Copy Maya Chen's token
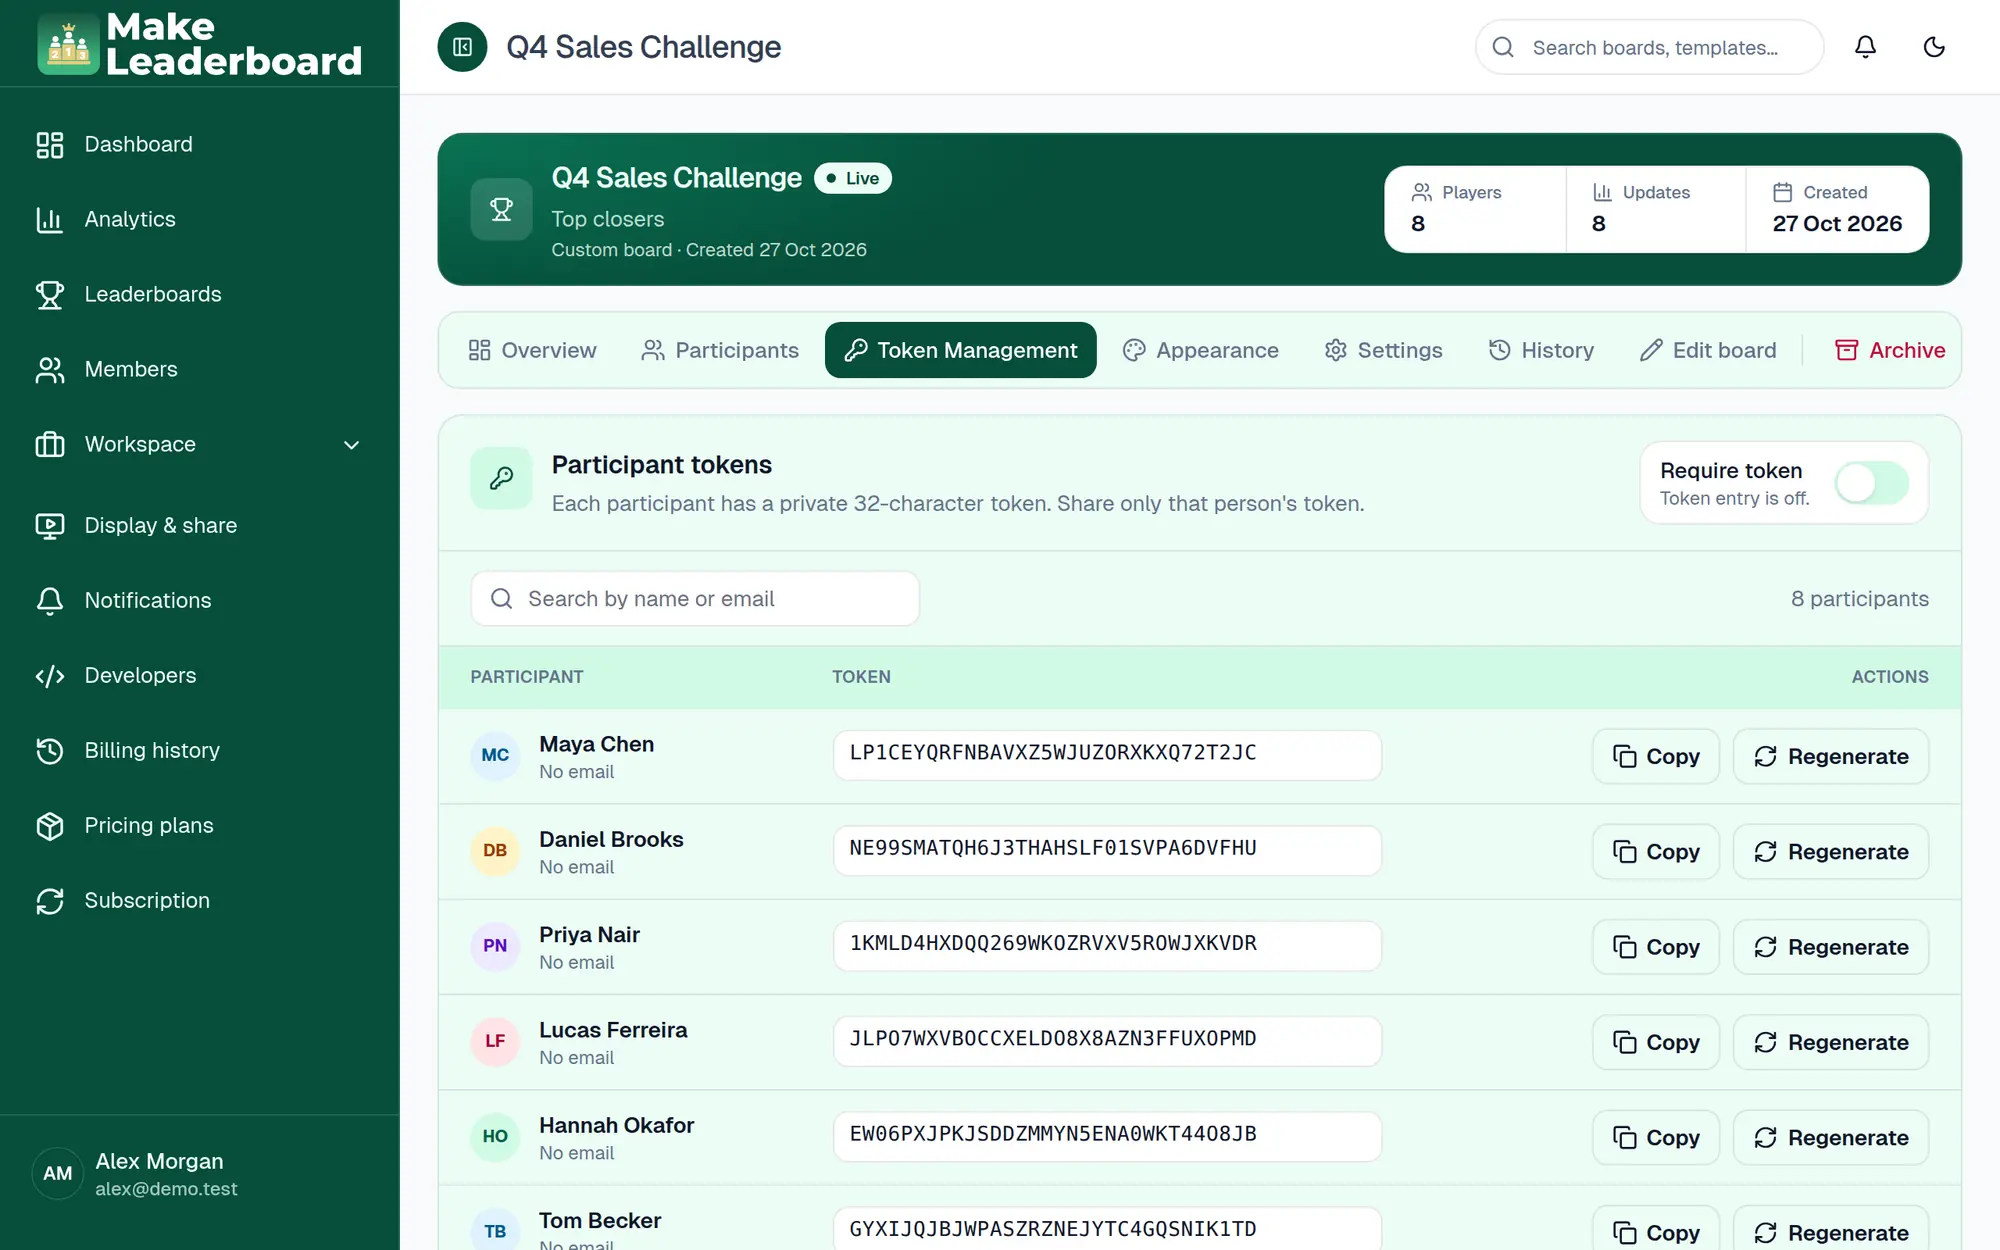Viewport: 2000px width, 1250px height. coord(1656,757)
